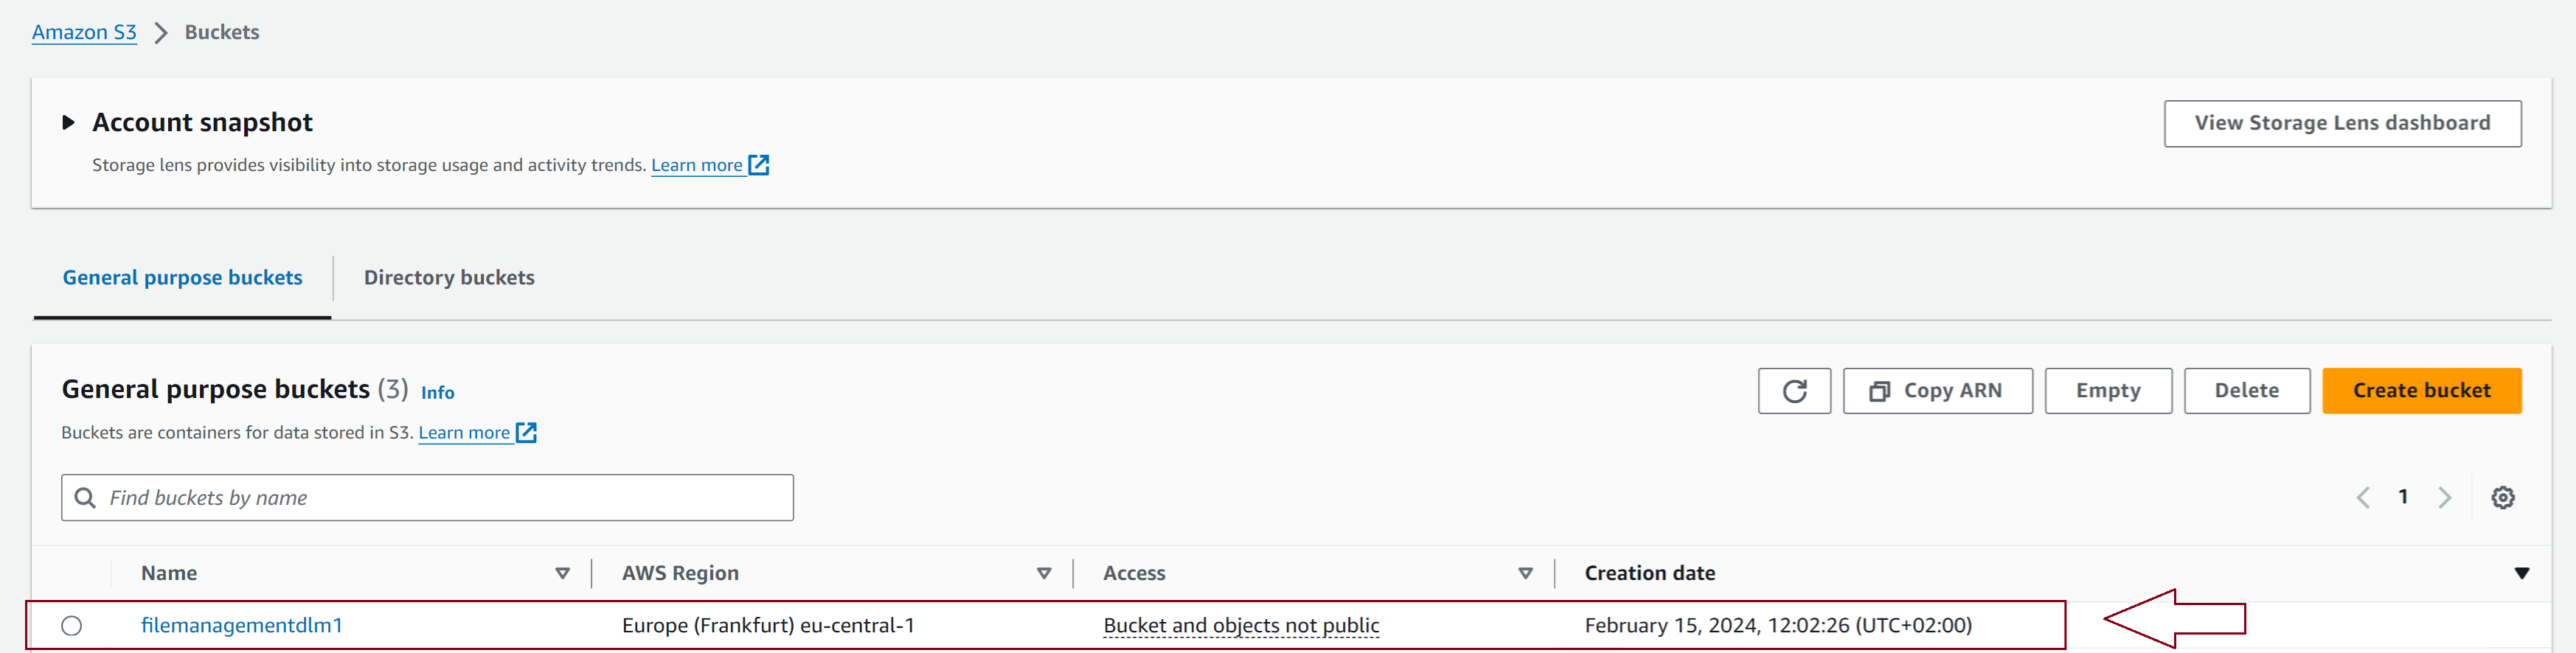Click the copy icon in Copy ARN
Screen dimensions: 2576x653
1880,391
